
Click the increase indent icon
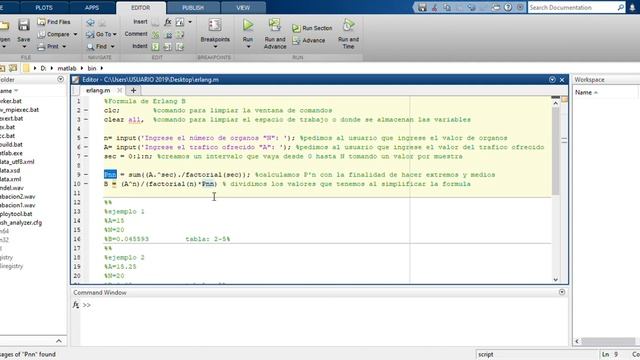tap(168, 47)
